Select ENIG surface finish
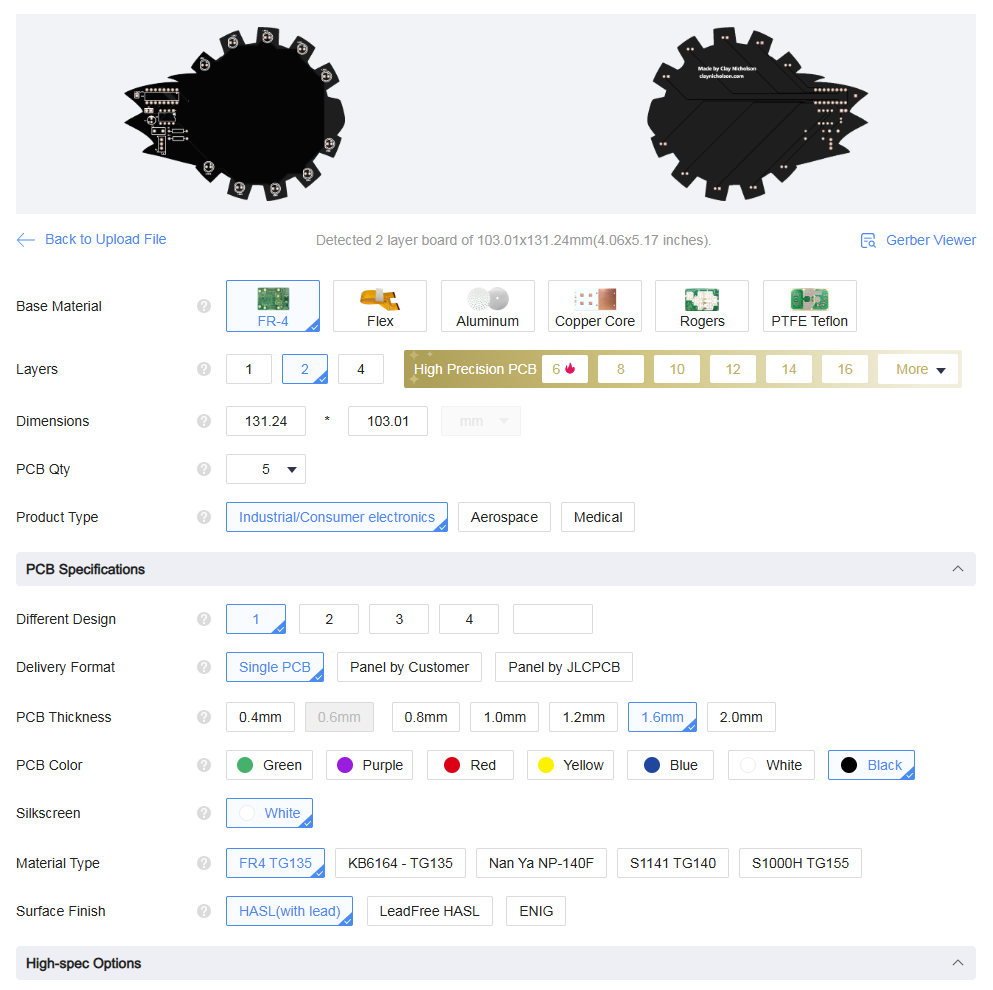 (536, 911)
